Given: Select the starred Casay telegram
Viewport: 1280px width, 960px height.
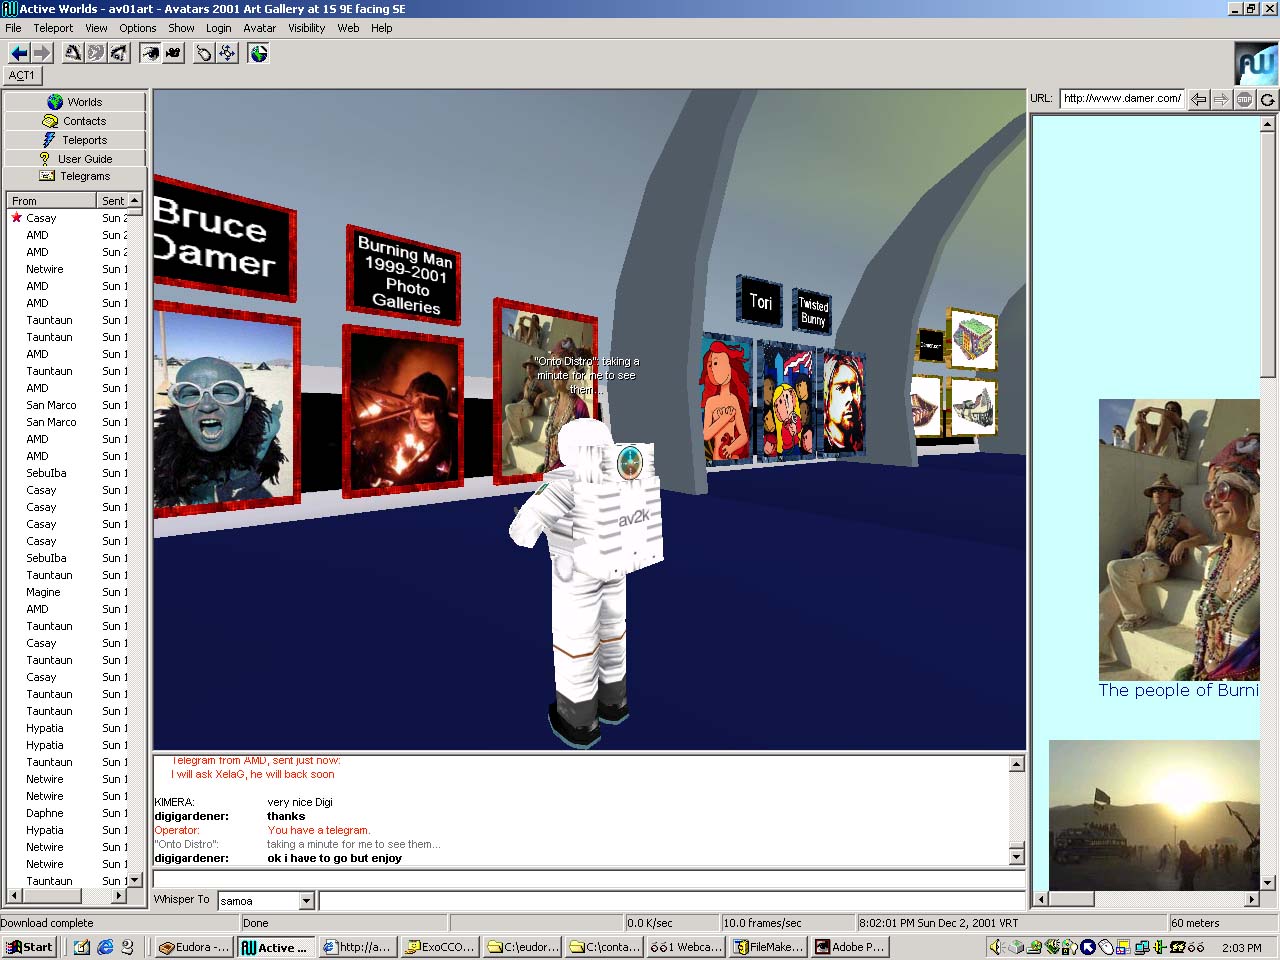Looking at the screenshot, I should tap(41, 218).
